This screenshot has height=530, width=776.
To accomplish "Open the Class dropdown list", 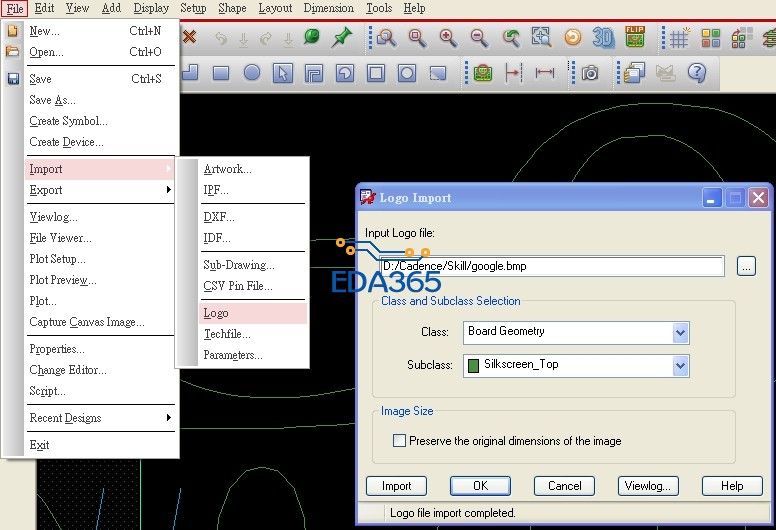I will point(681,332).
